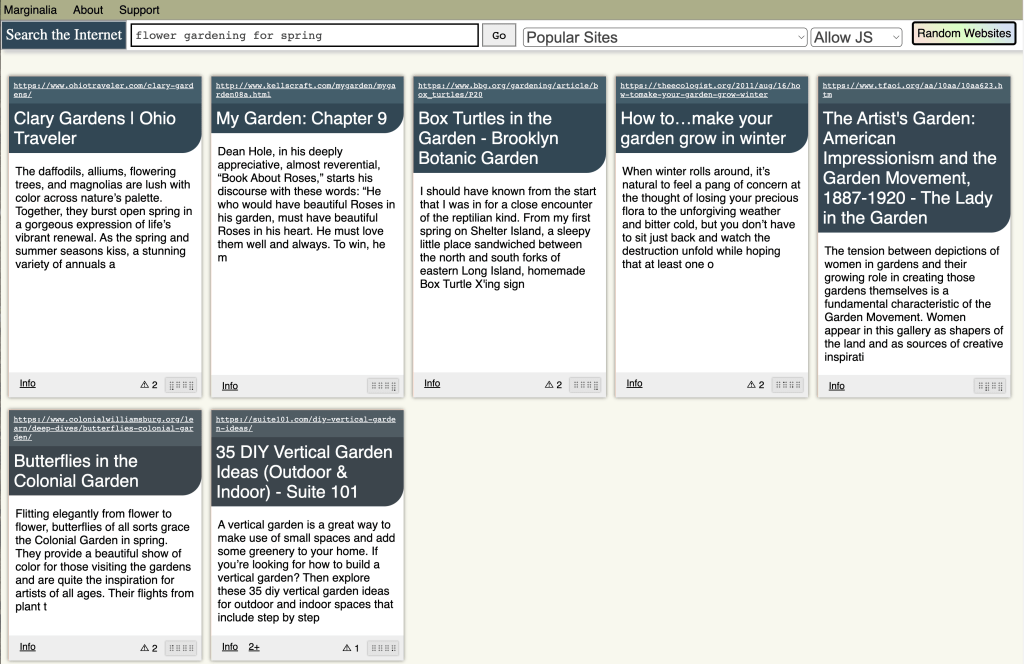Open Info link on Clary Gardens card
1024x664 pixels.
point(28,383)
